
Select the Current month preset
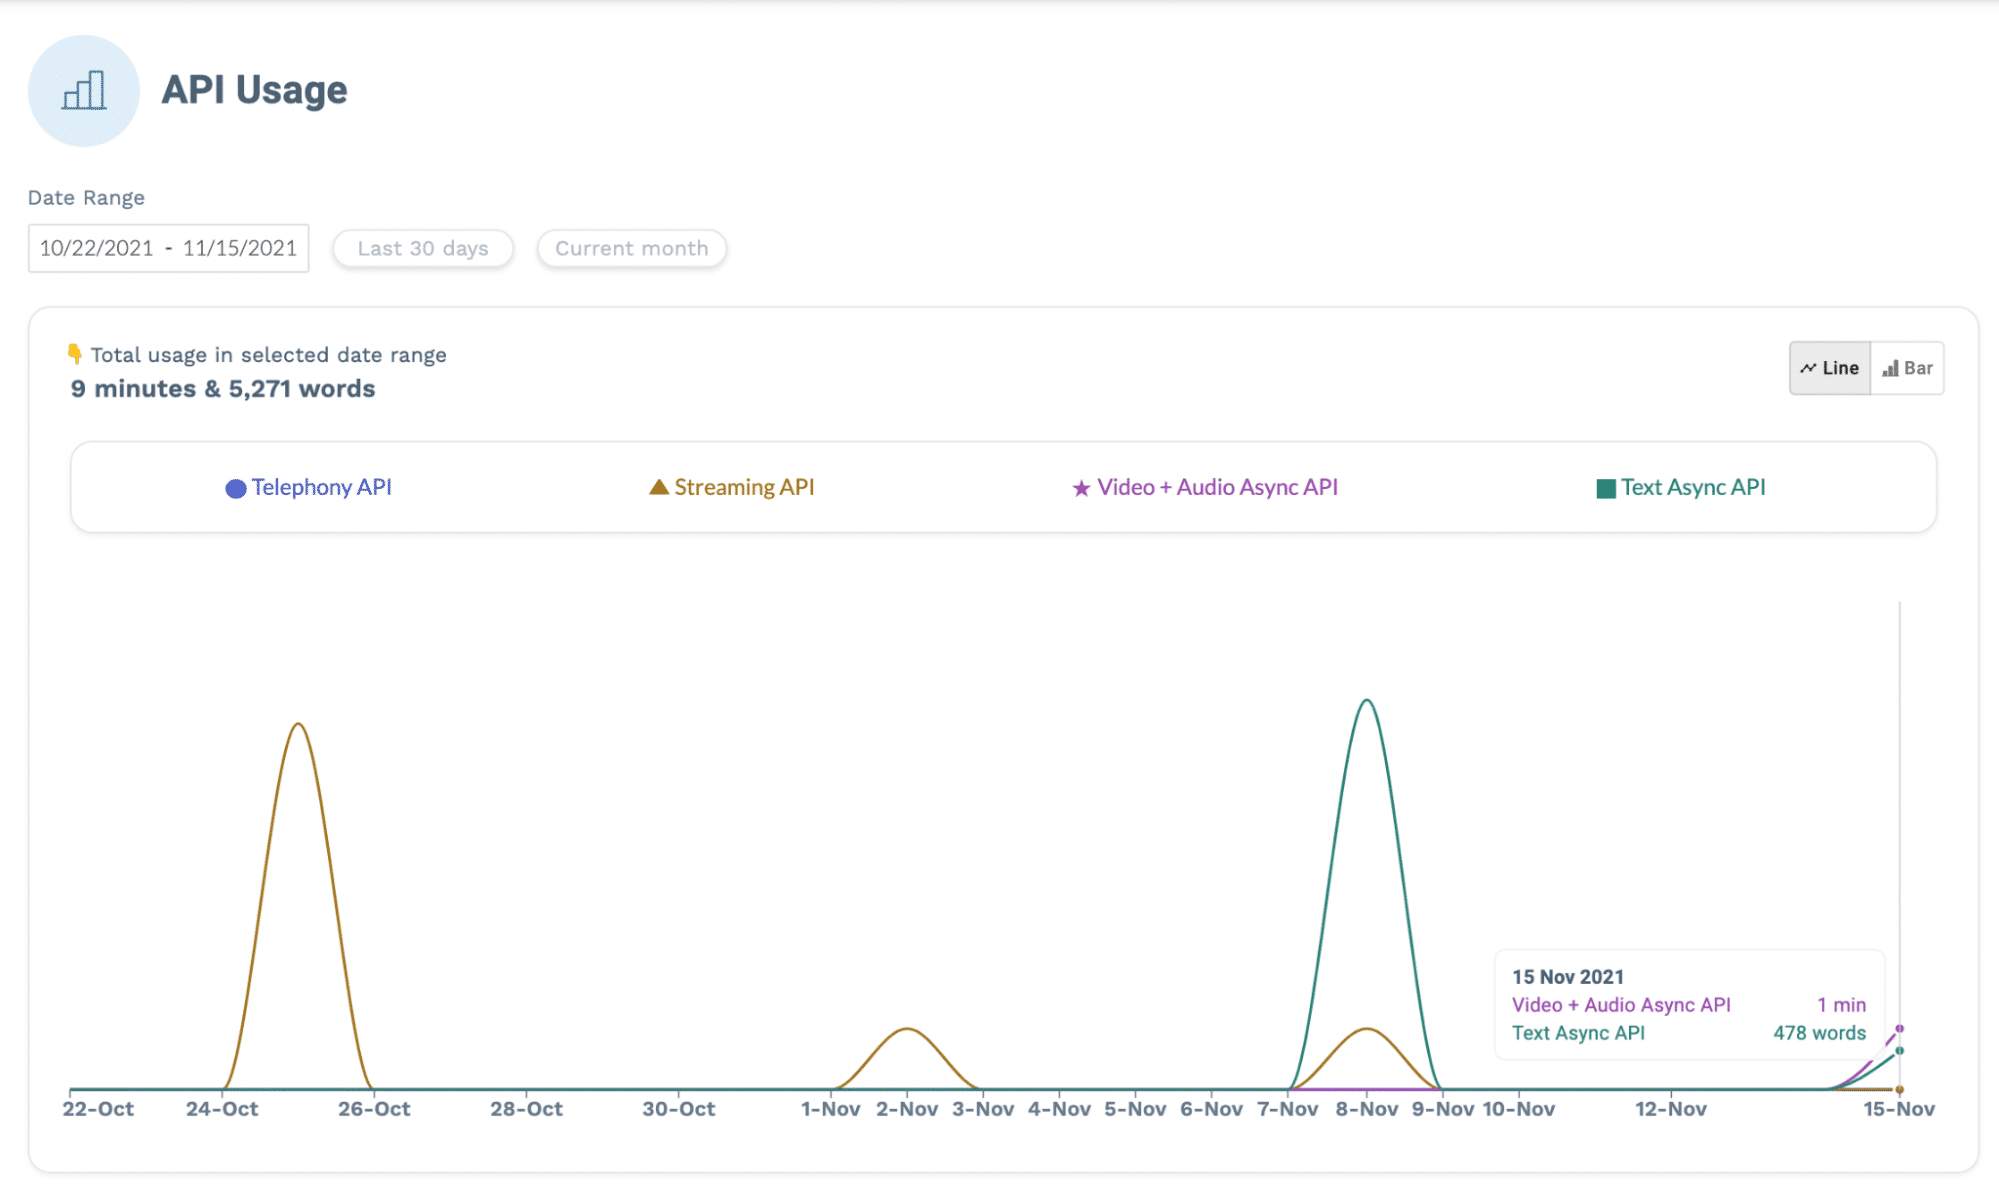click(x=631, y=248)
